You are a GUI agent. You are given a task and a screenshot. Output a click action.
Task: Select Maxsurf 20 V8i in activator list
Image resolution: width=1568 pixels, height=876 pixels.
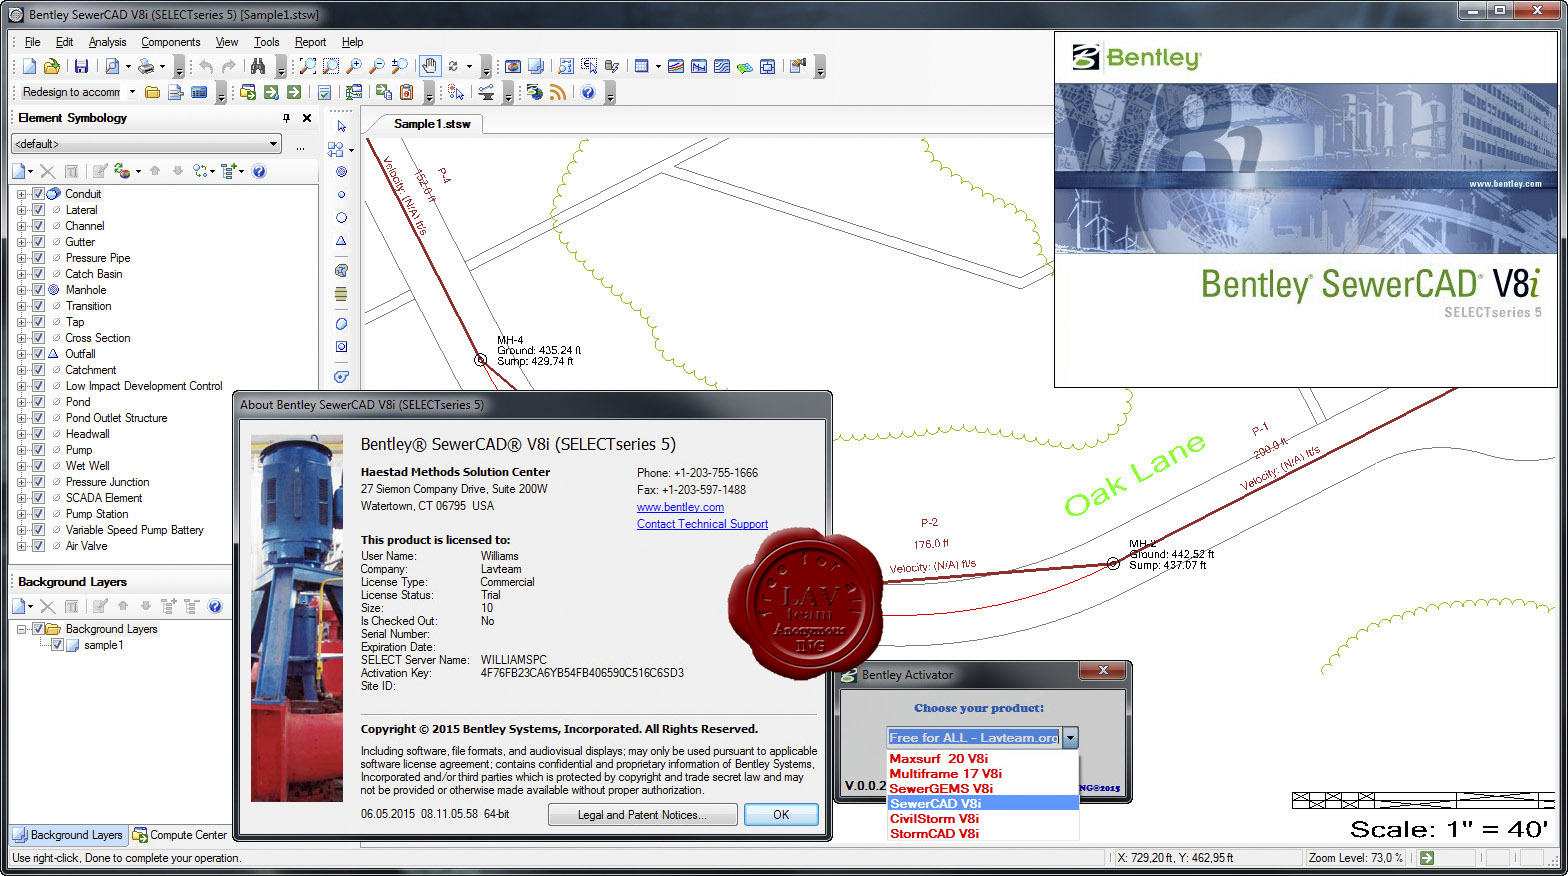[983, 758]
